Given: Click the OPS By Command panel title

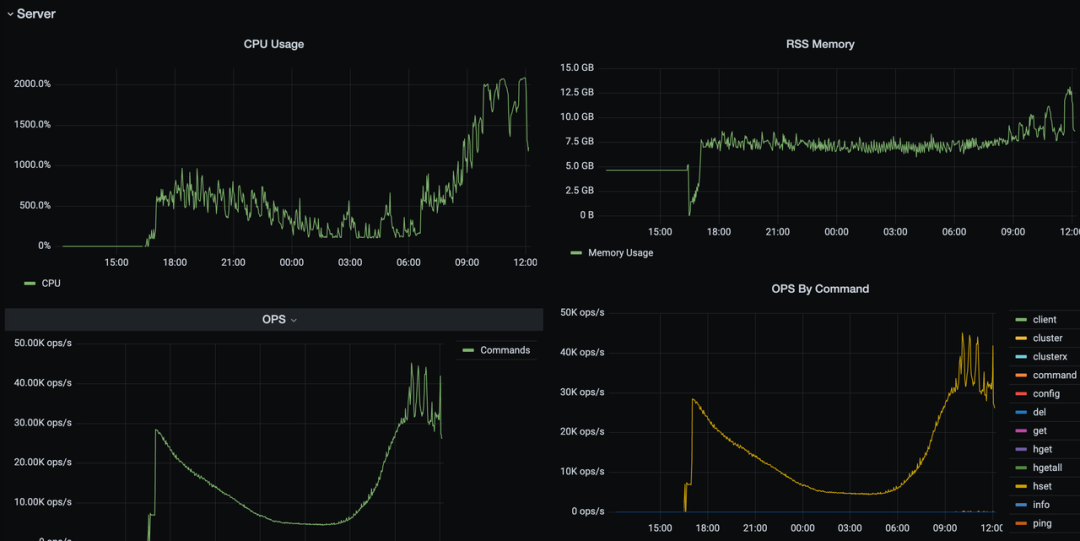Looking at the screenshot, I should pyautogui.click(x=820, y=289).
